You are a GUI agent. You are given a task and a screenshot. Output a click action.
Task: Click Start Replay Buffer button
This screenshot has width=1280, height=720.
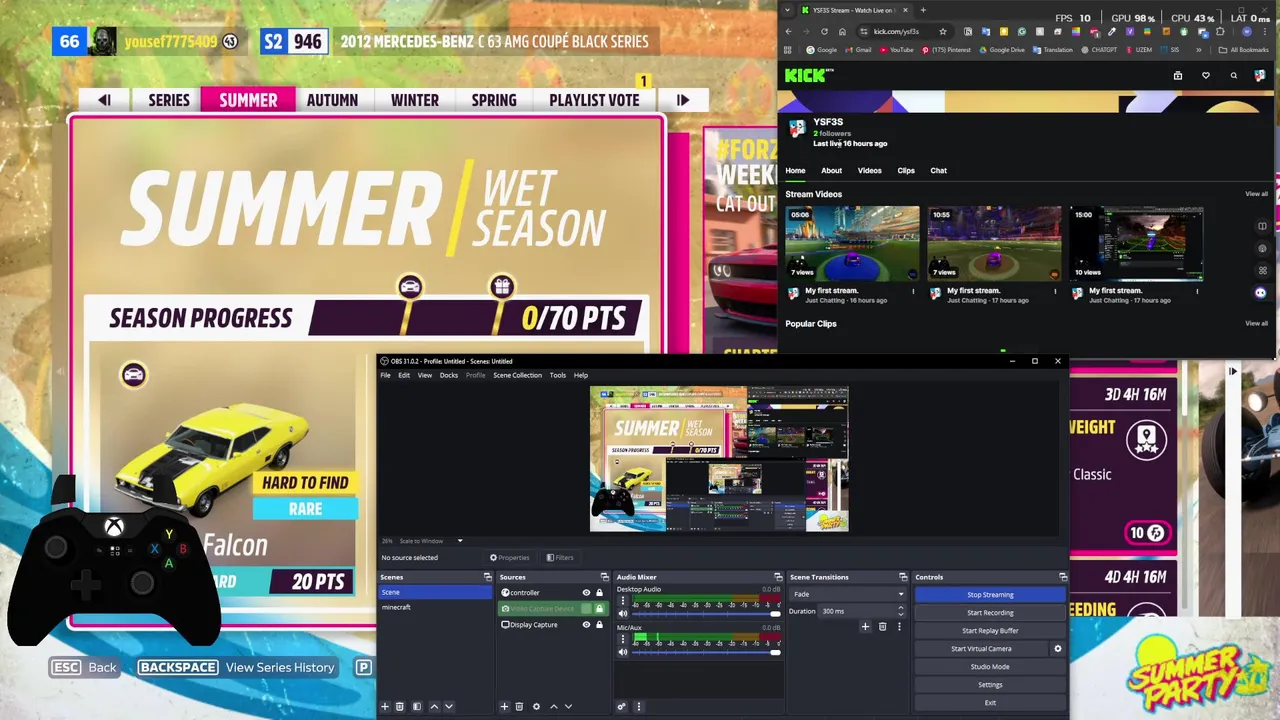click(x=990, y=631)
